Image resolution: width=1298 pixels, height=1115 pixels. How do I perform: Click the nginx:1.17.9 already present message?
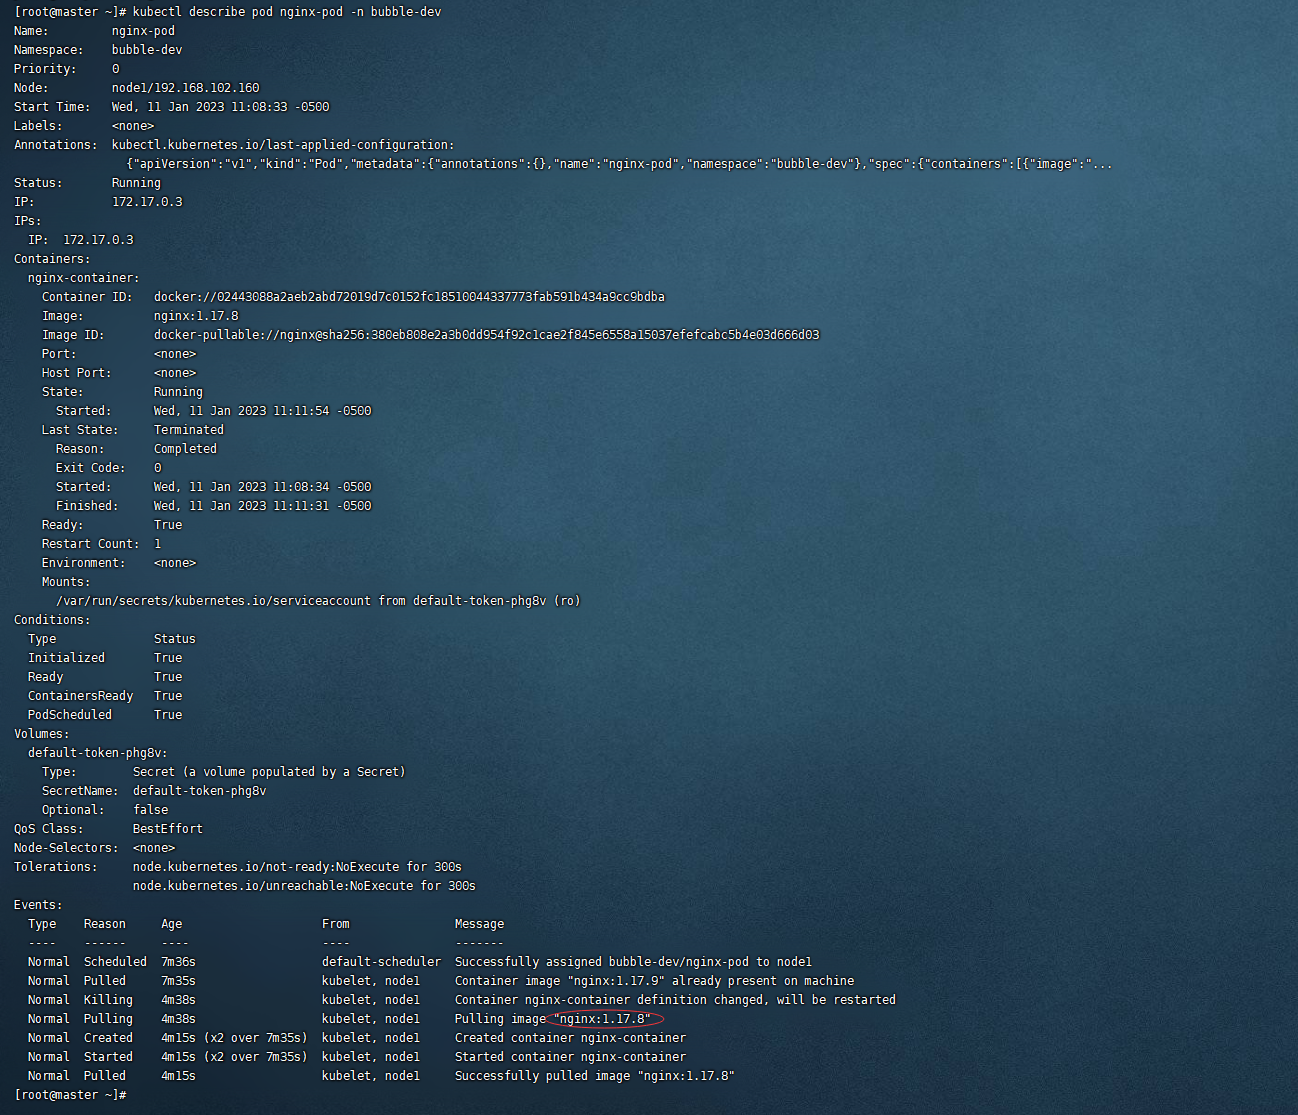(655, 981)
